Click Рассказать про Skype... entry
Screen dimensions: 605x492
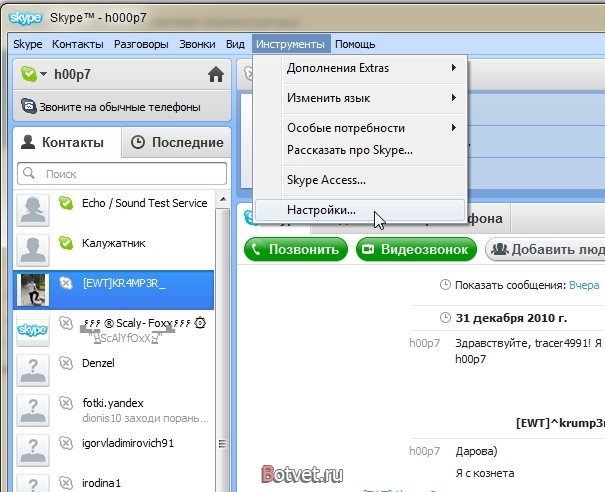pos(360,150)
